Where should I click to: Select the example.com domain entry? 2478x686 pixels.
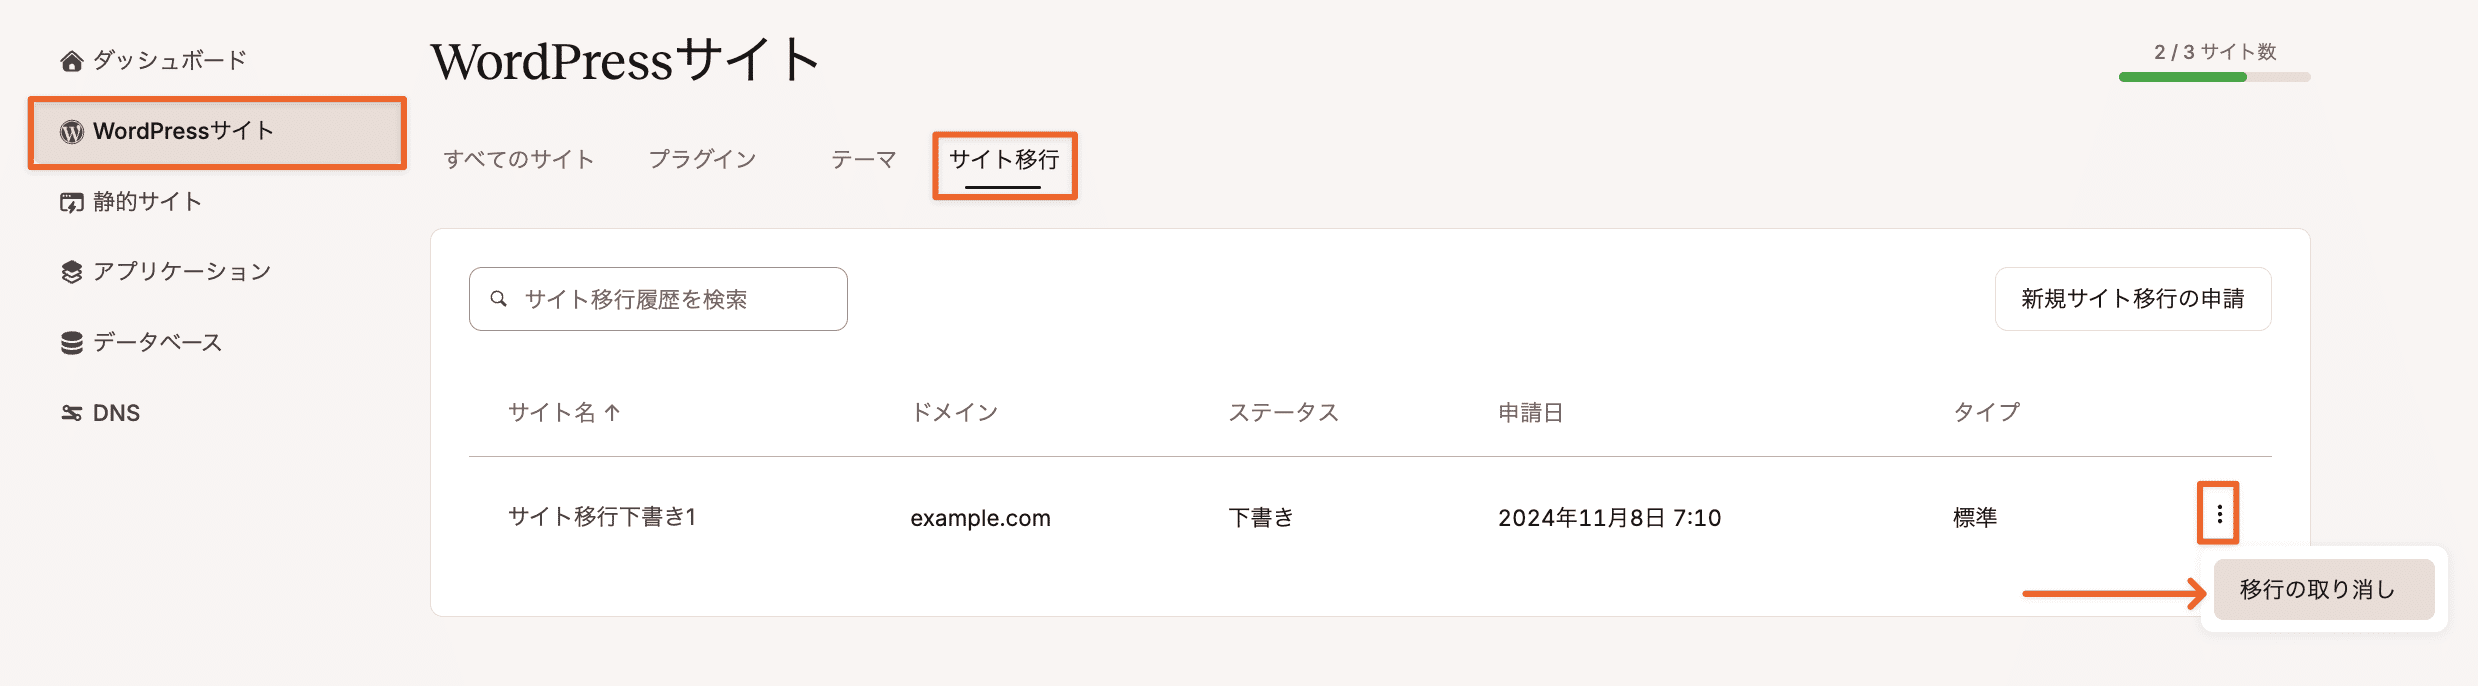tap(980, 518)
